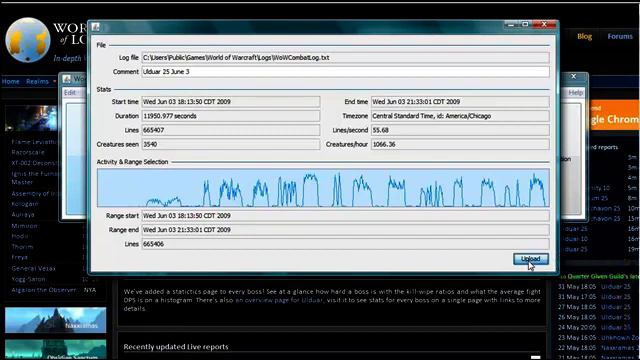Click the range Lines value 665406
The height and width of the screenshot is (360, 640).
345,244
